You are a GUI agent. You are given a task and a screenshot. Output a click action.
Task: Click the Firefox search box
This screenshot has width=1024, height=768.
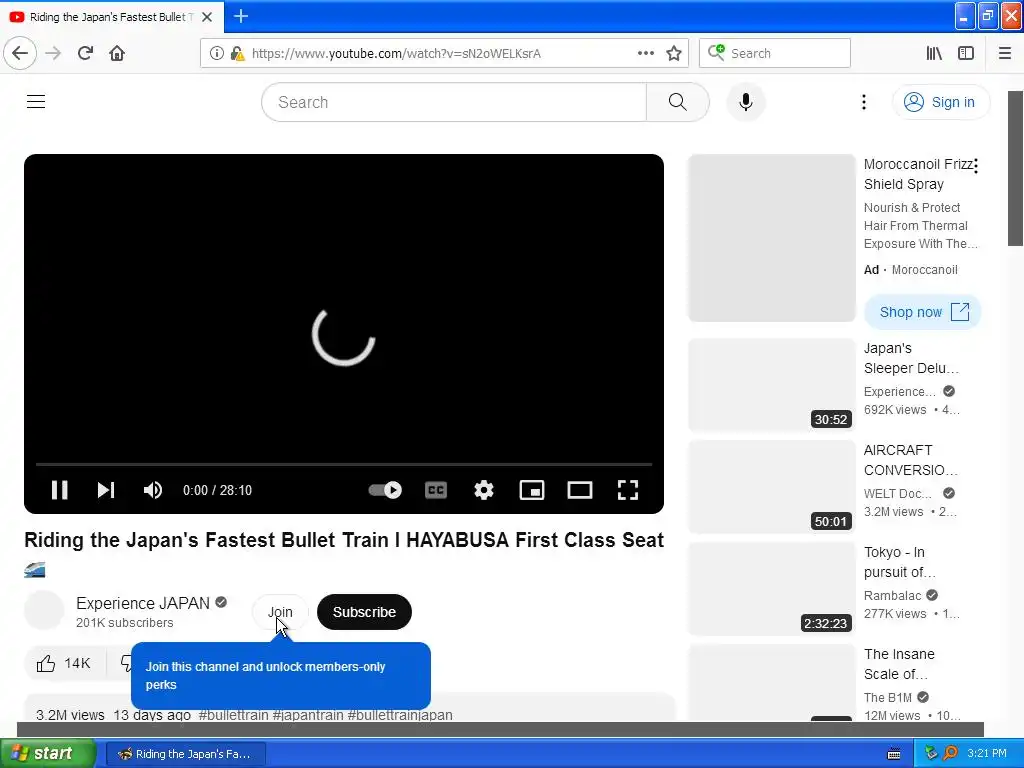(775, 53)
